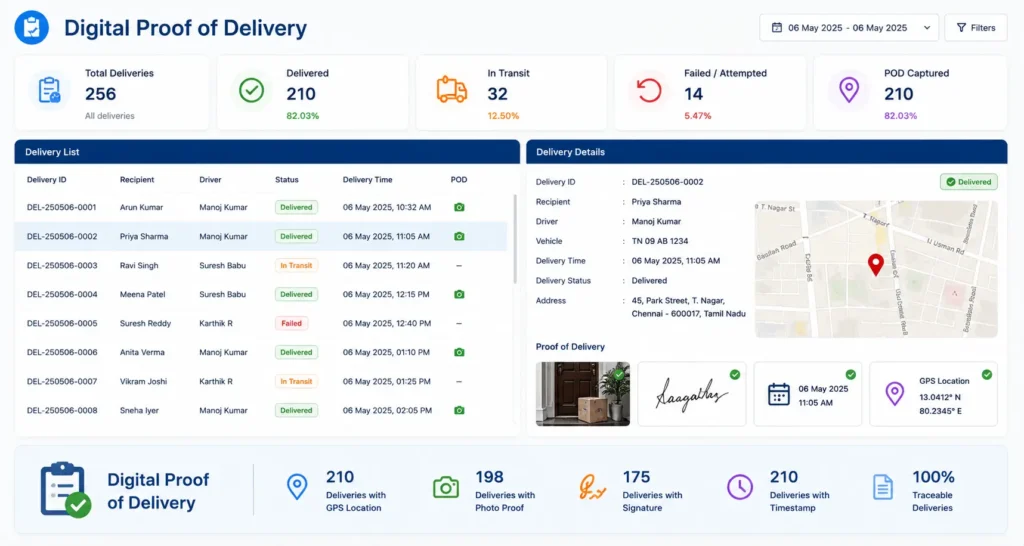Click the verified check on the timestamp card
This screenshot has height=546, width=1024.
point(850,374)
